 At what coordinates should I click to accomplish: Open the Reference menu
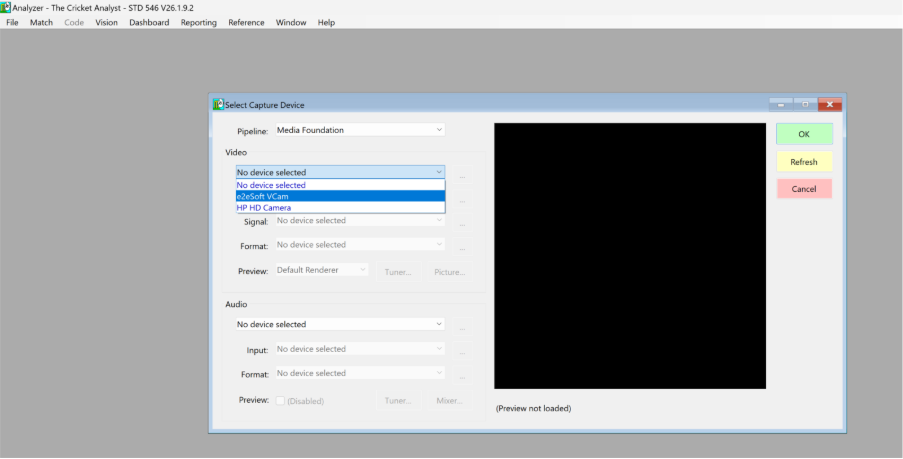[x=246, y=22]
